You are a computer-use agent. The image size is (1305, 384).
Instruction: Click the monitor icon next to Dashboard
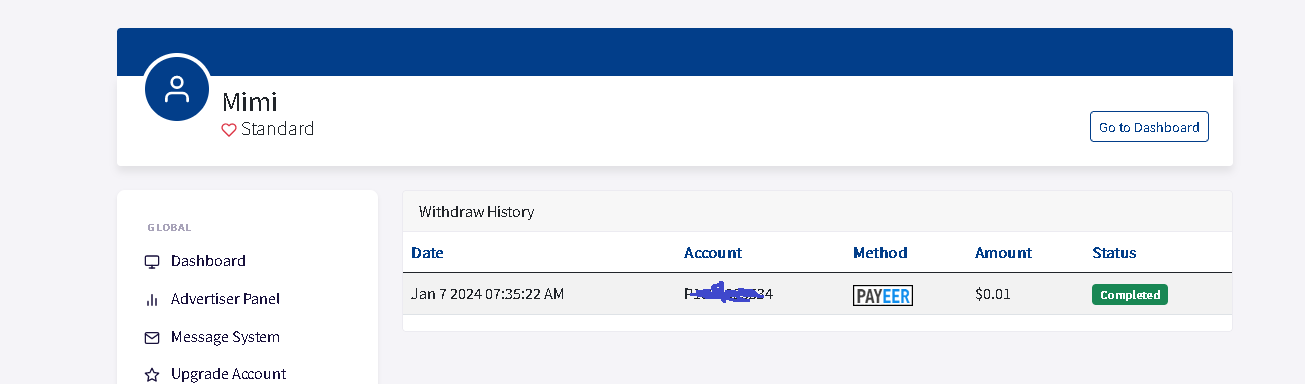point(152,261)
